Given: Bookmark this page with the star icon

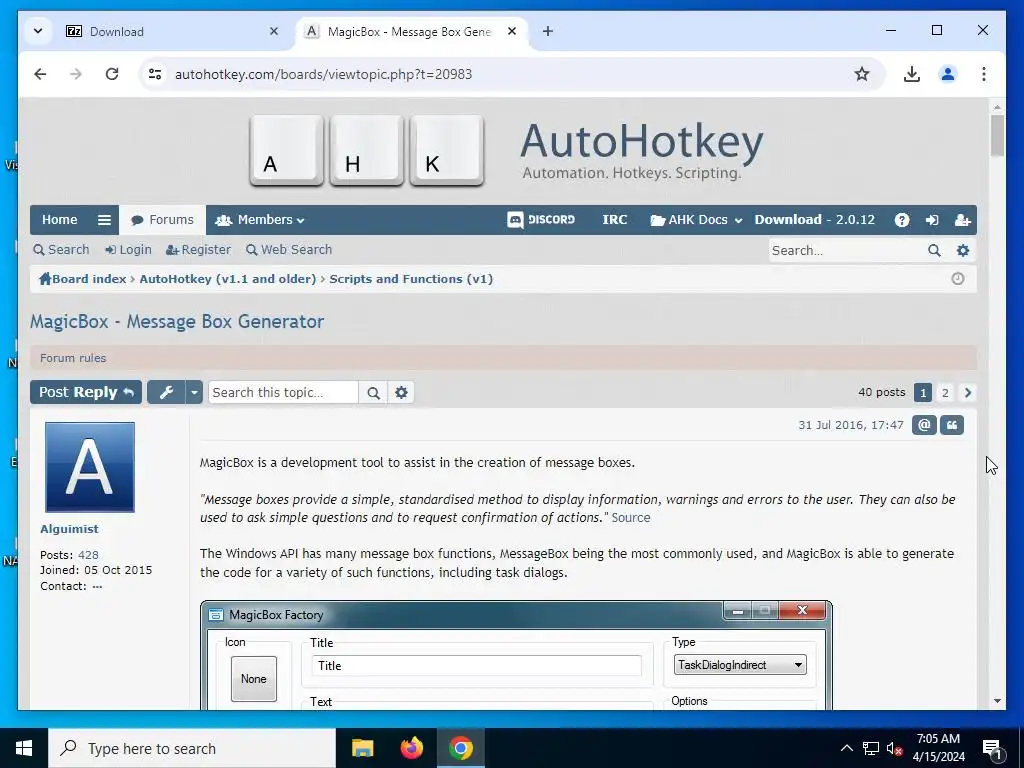Looking at the screenshot, I should click(862, 74).
